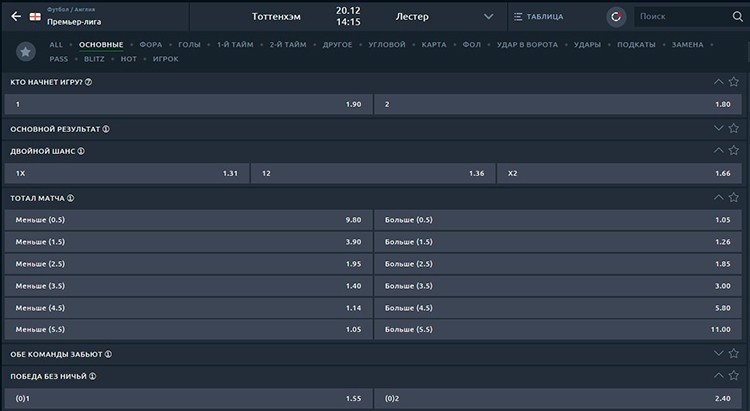
Task: Select Больше (1.5) at 1.26
Action: click(558, 242)
